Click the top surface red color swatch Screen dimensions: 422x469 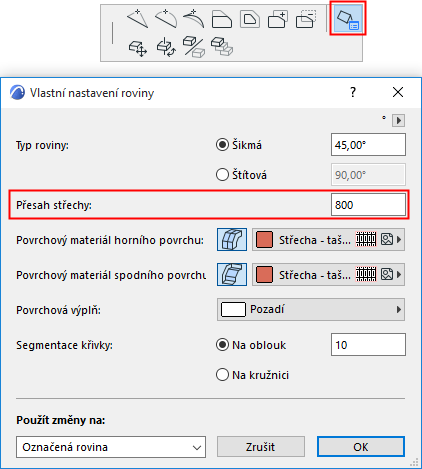pos(264,240)
